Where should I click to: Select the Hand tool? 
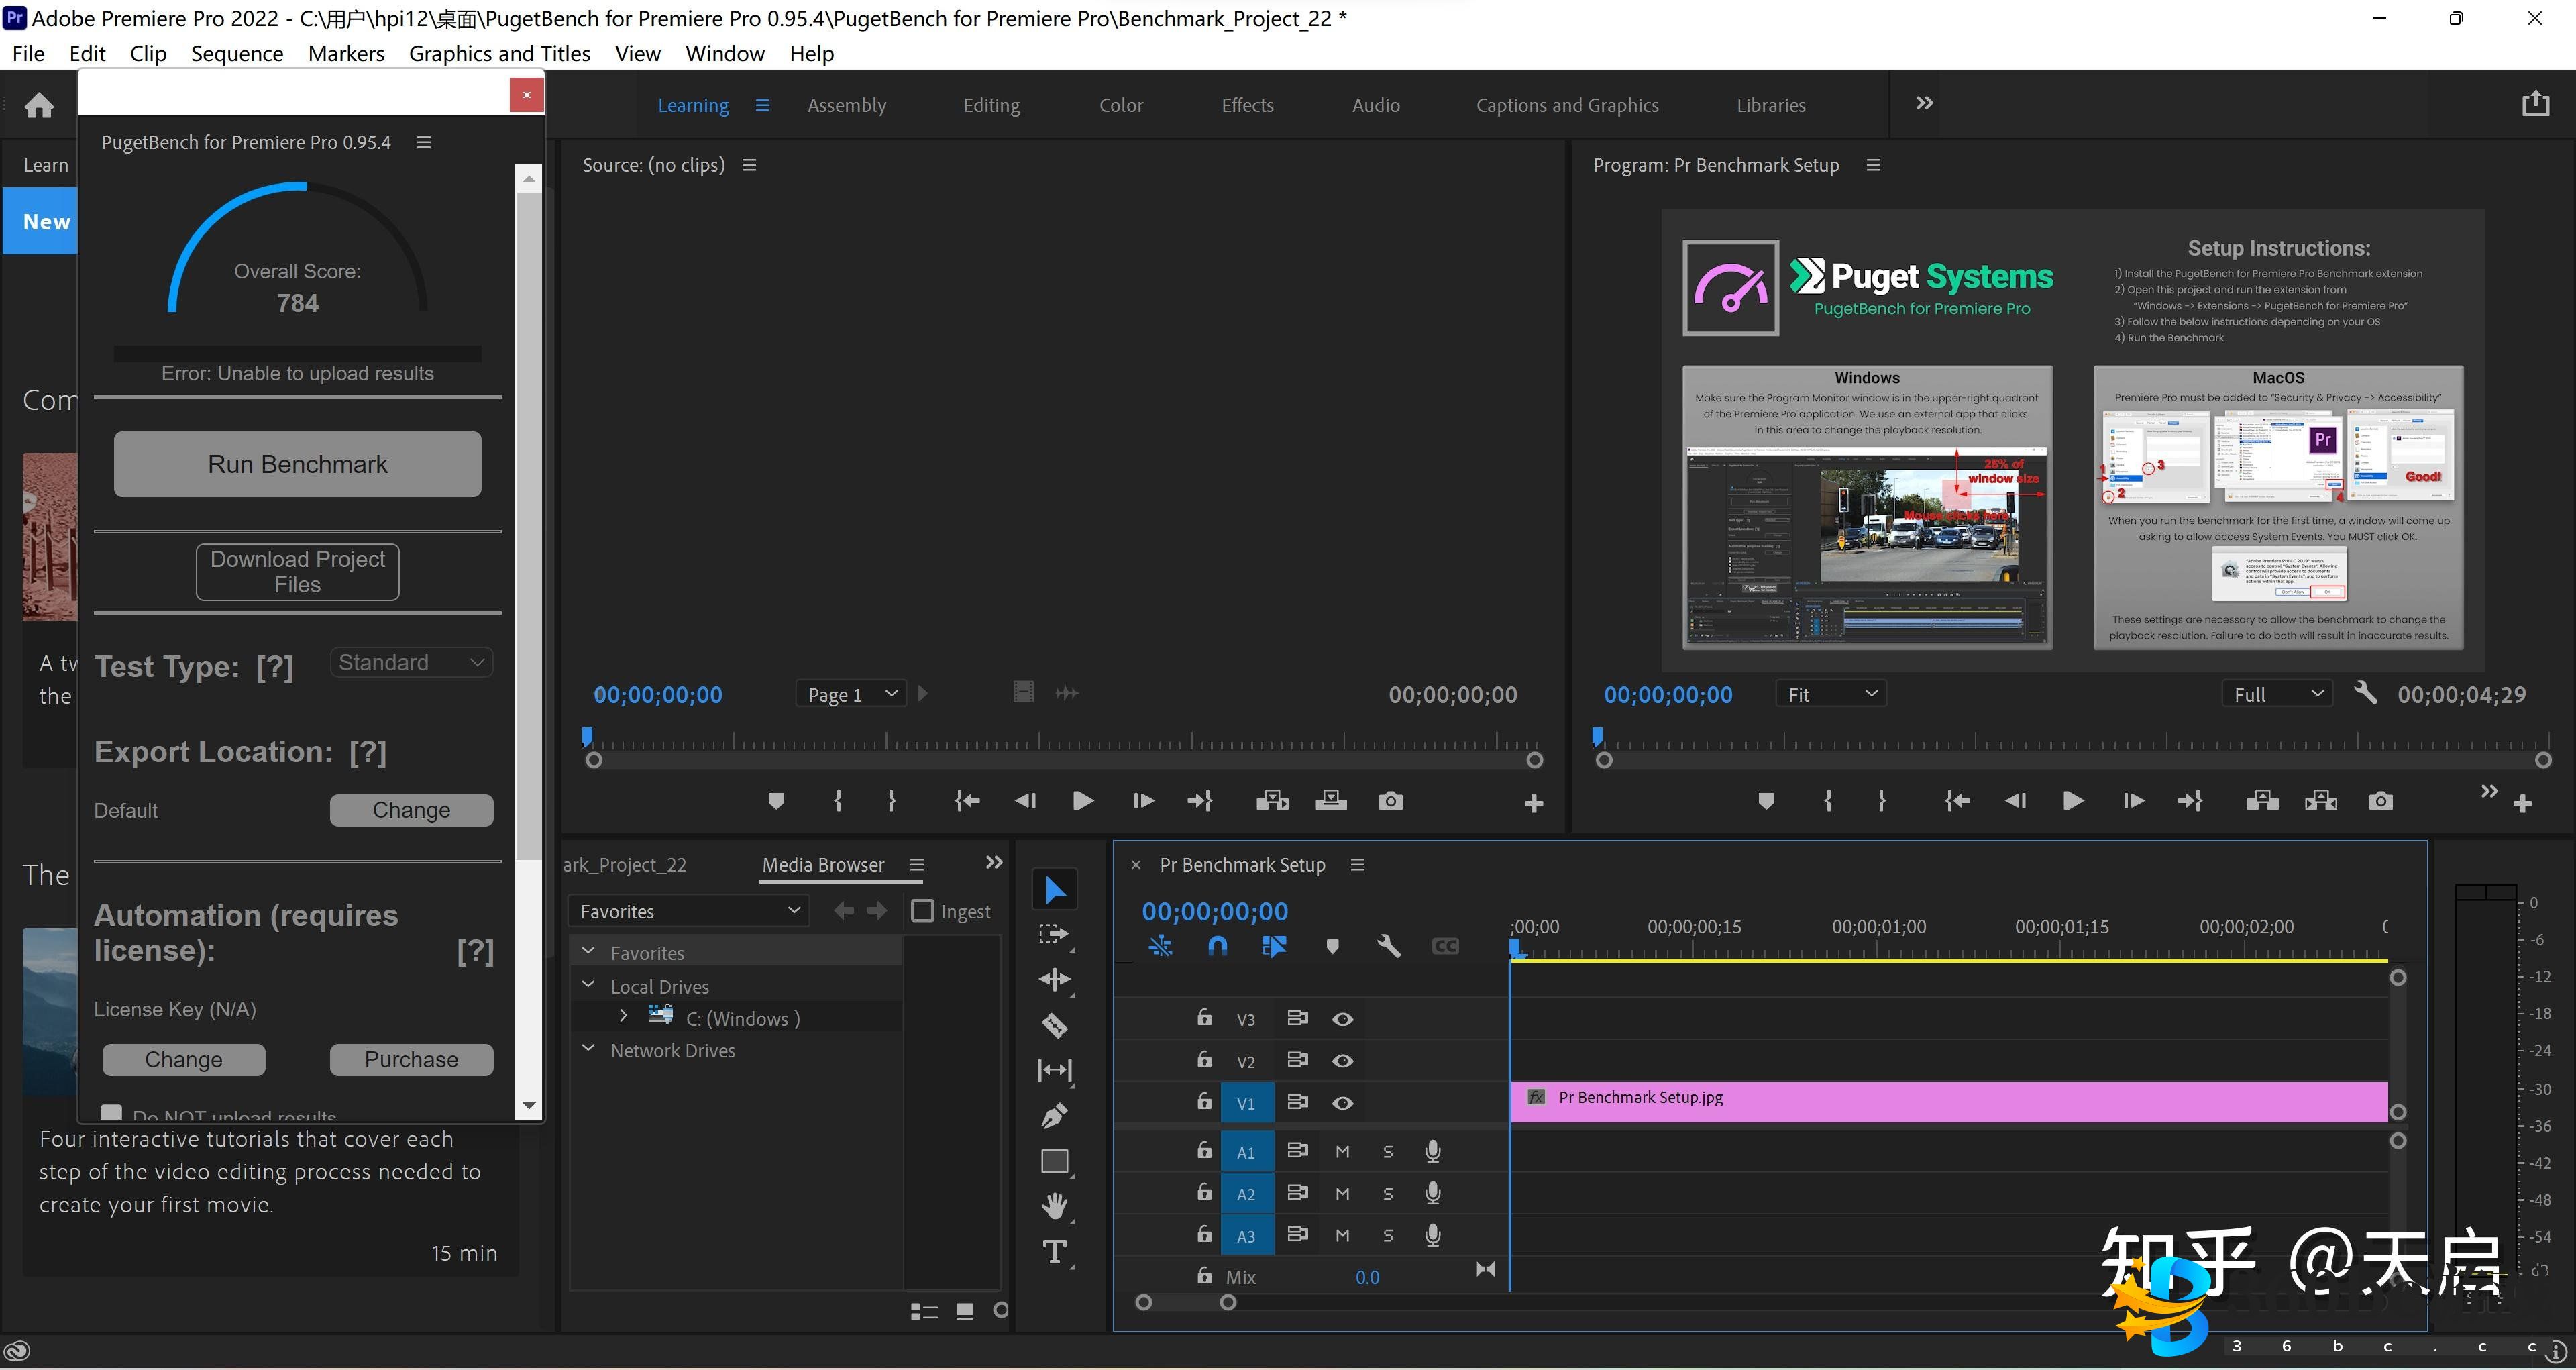[x=1054, y=1206]
